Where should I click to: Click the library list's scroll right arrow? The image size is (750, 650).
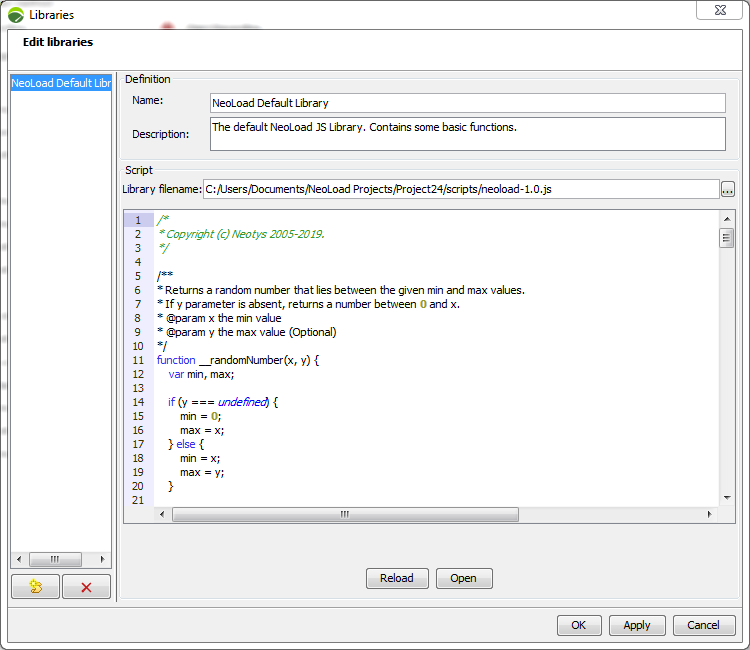(101, 559)
